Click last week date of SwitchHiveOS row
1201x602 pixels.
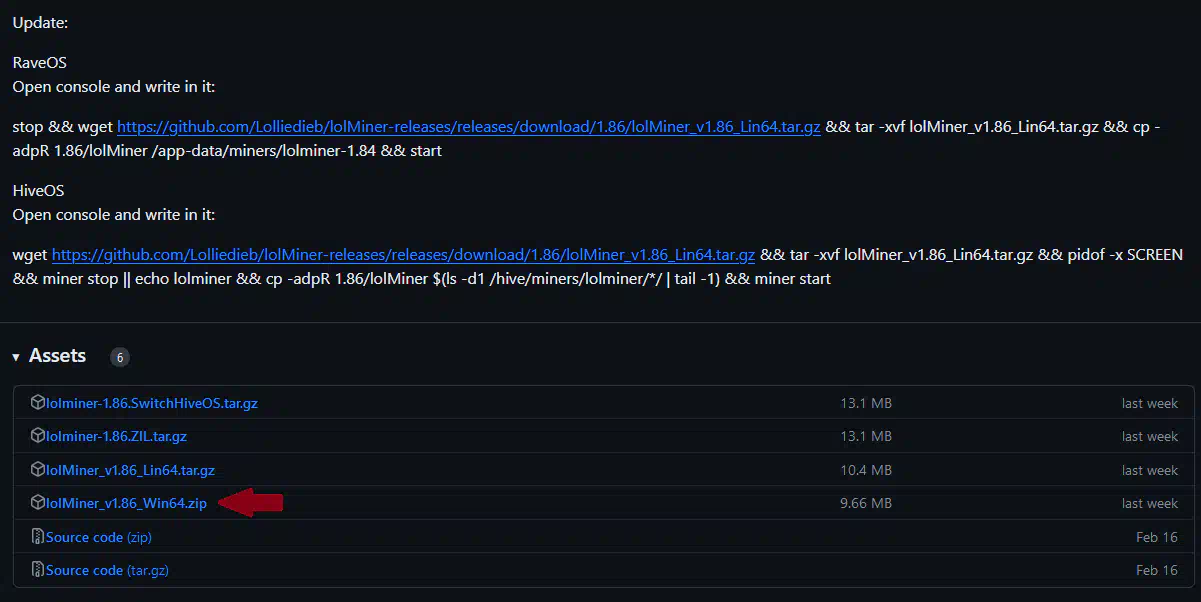point(1150,404)
